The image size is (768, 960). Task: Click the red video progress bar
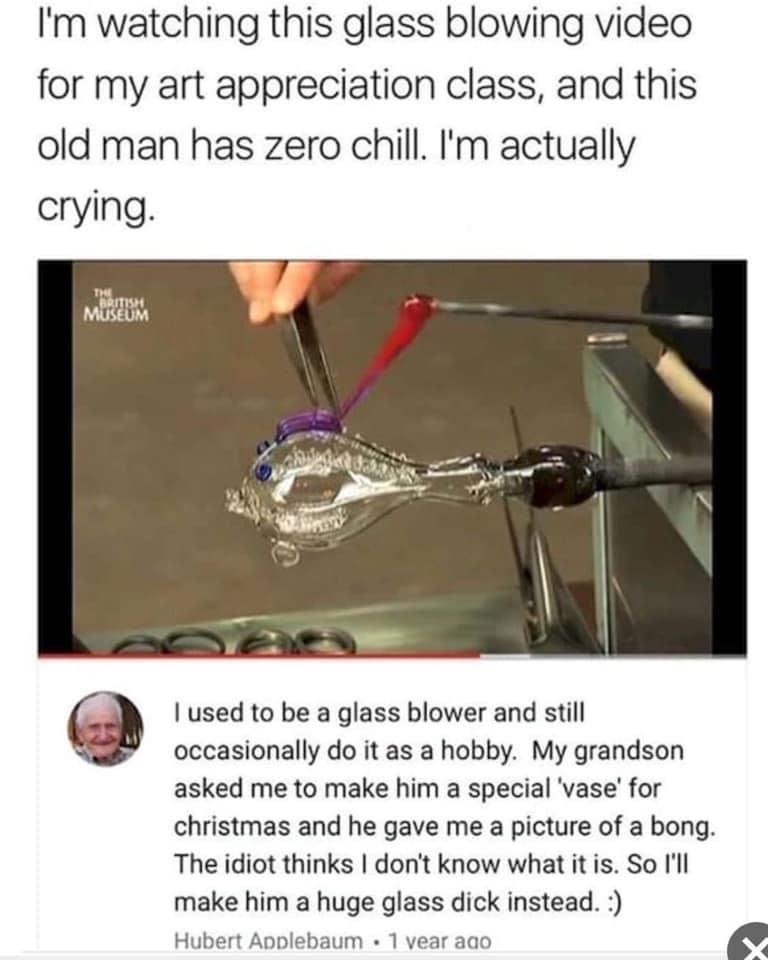(259, 655)
